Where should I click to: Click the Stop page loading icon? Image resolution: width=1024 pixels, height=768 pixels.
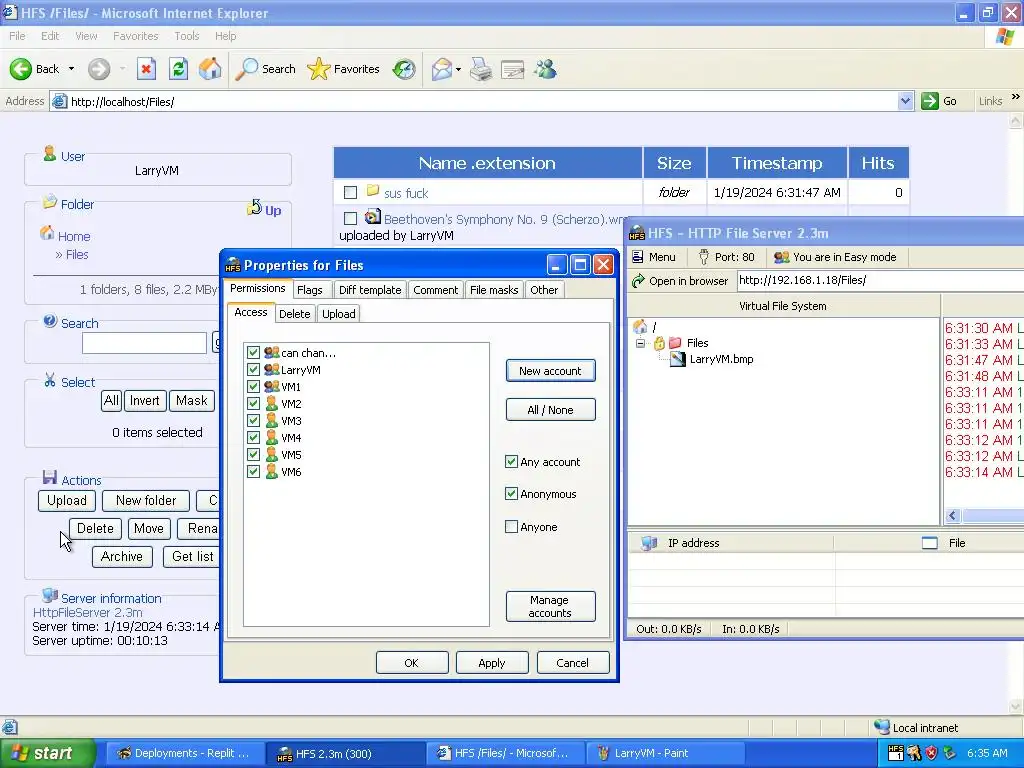pos(146,69)
